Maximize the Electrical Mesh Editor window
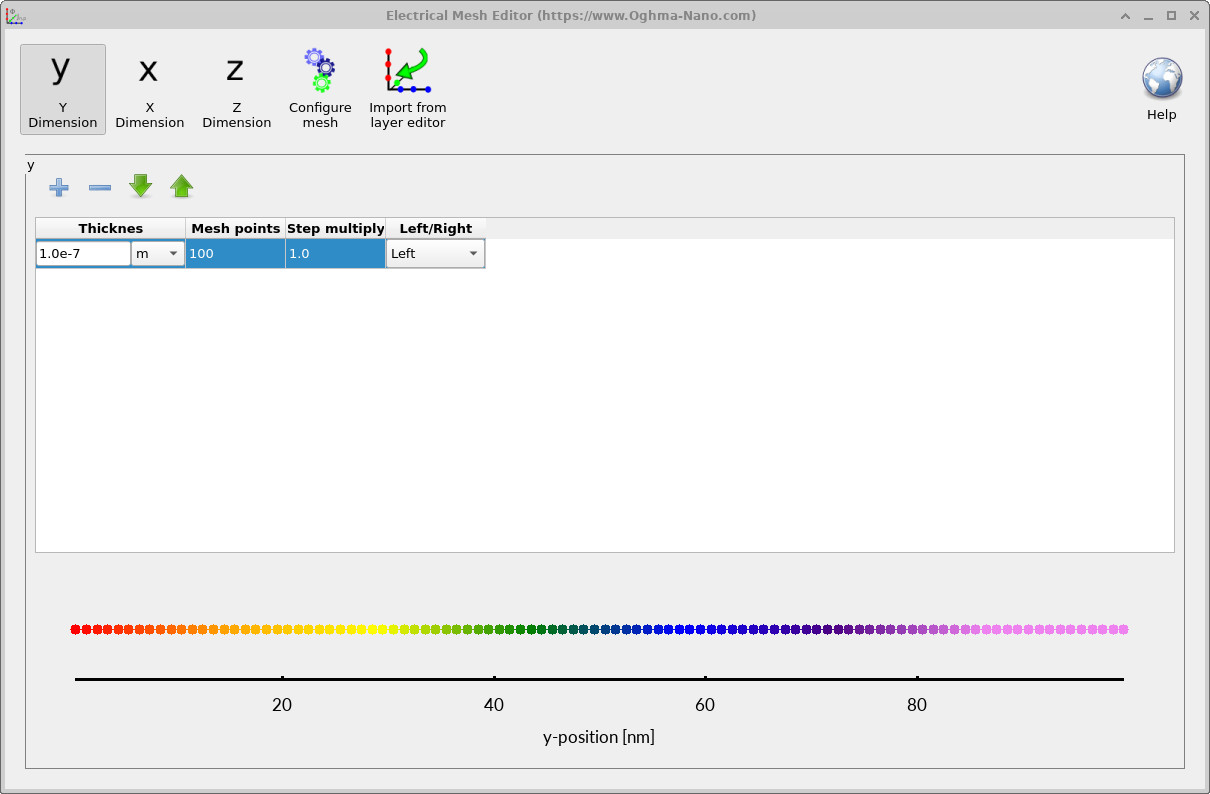 (1171, 16)
